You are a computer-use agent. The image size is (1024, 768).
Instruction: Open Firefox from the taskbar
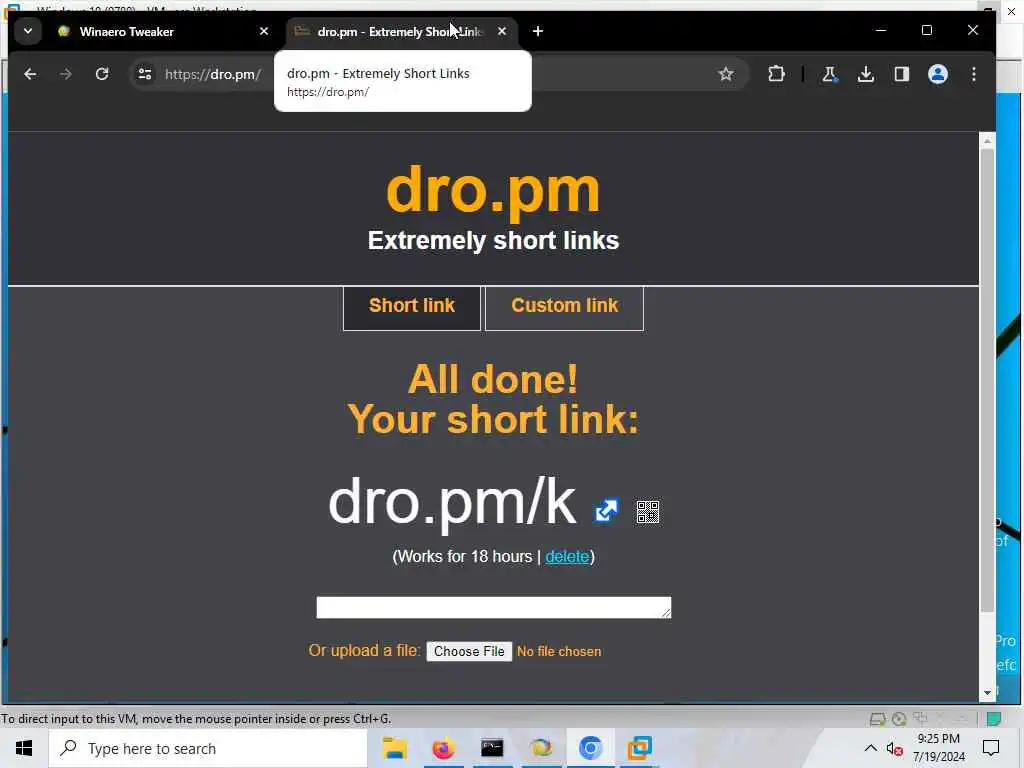(x=443, y=748)
